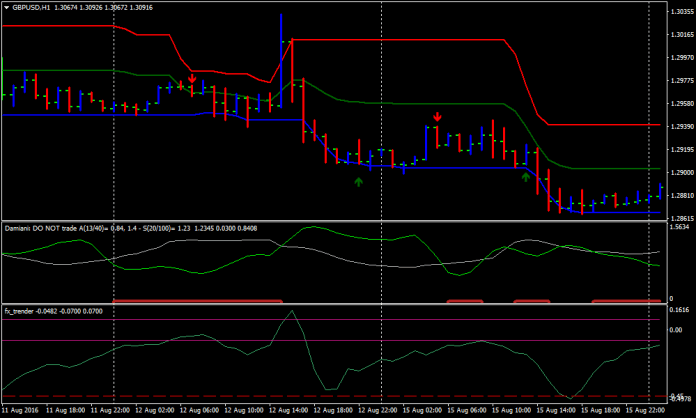Click the 1.30355 price on the price axis

679,14
